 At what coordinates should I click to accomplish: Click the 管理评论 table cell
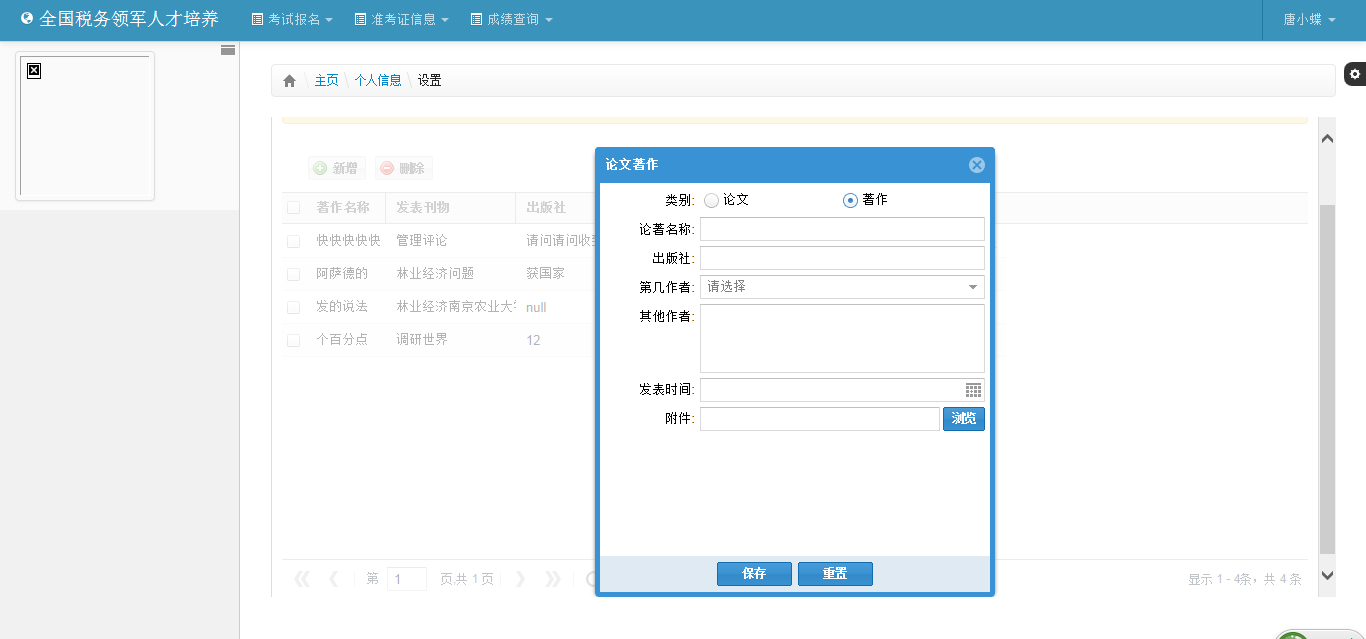click(422, 241)
